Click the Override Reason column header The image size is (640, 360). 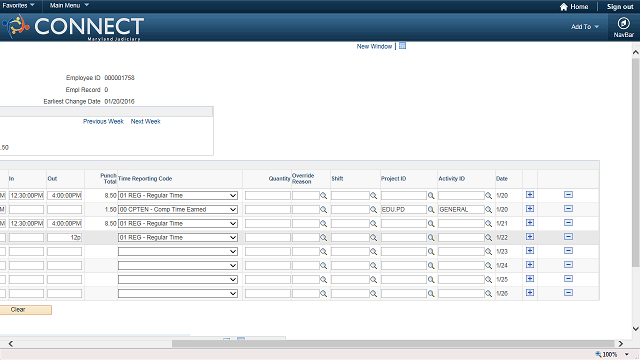click(x=303, y=178)
